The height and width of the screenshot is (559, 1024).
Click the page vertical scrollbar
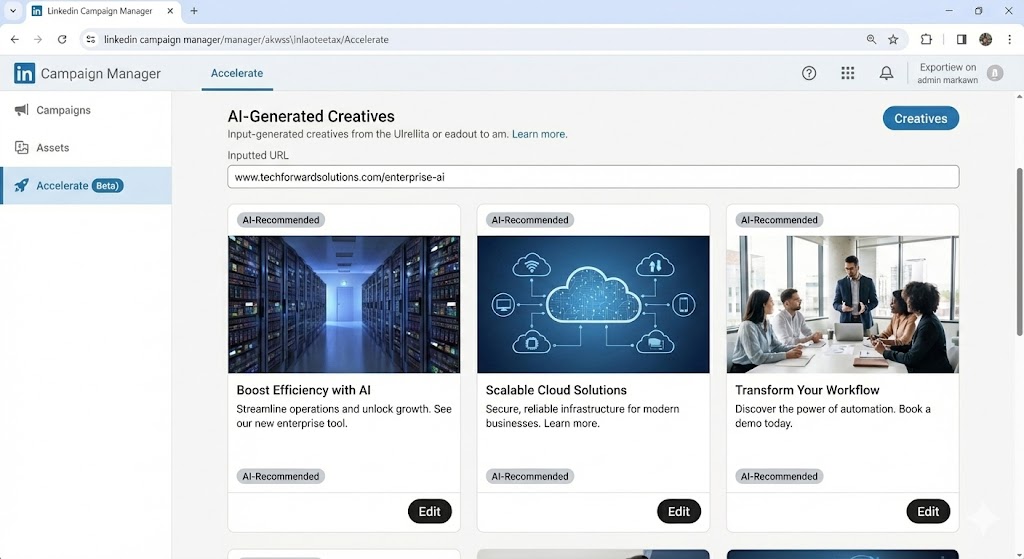(1019, 252)
